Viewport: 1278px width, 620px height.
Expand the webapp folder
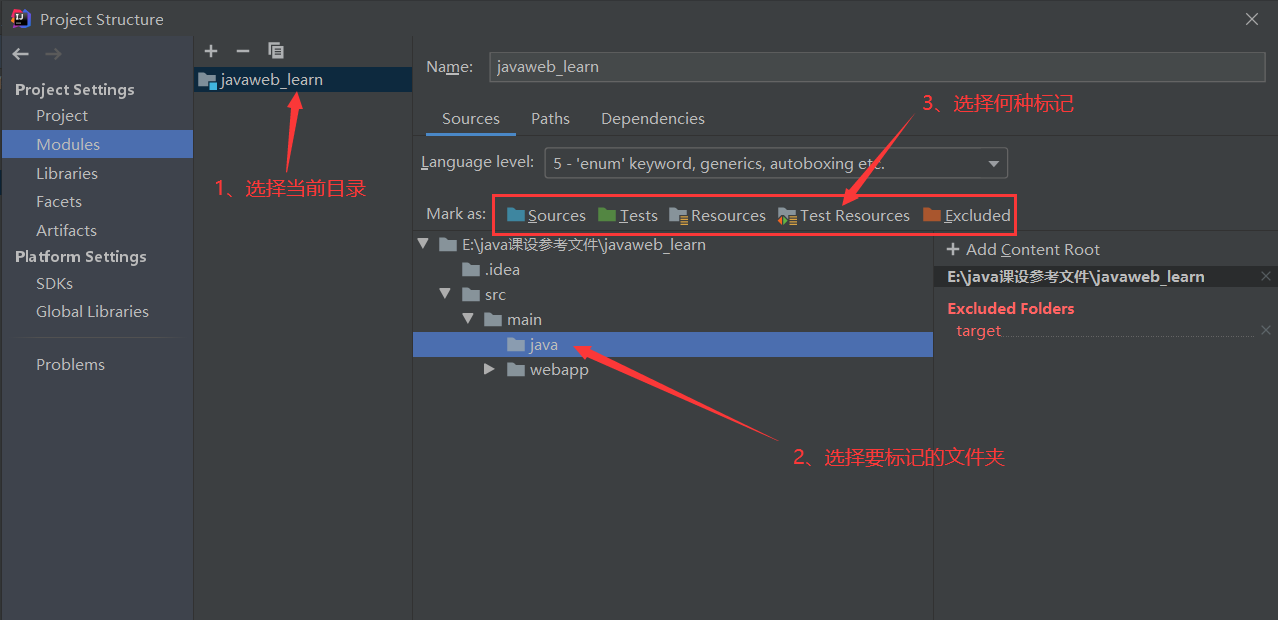pyautogui.click(x=489, y=369)
